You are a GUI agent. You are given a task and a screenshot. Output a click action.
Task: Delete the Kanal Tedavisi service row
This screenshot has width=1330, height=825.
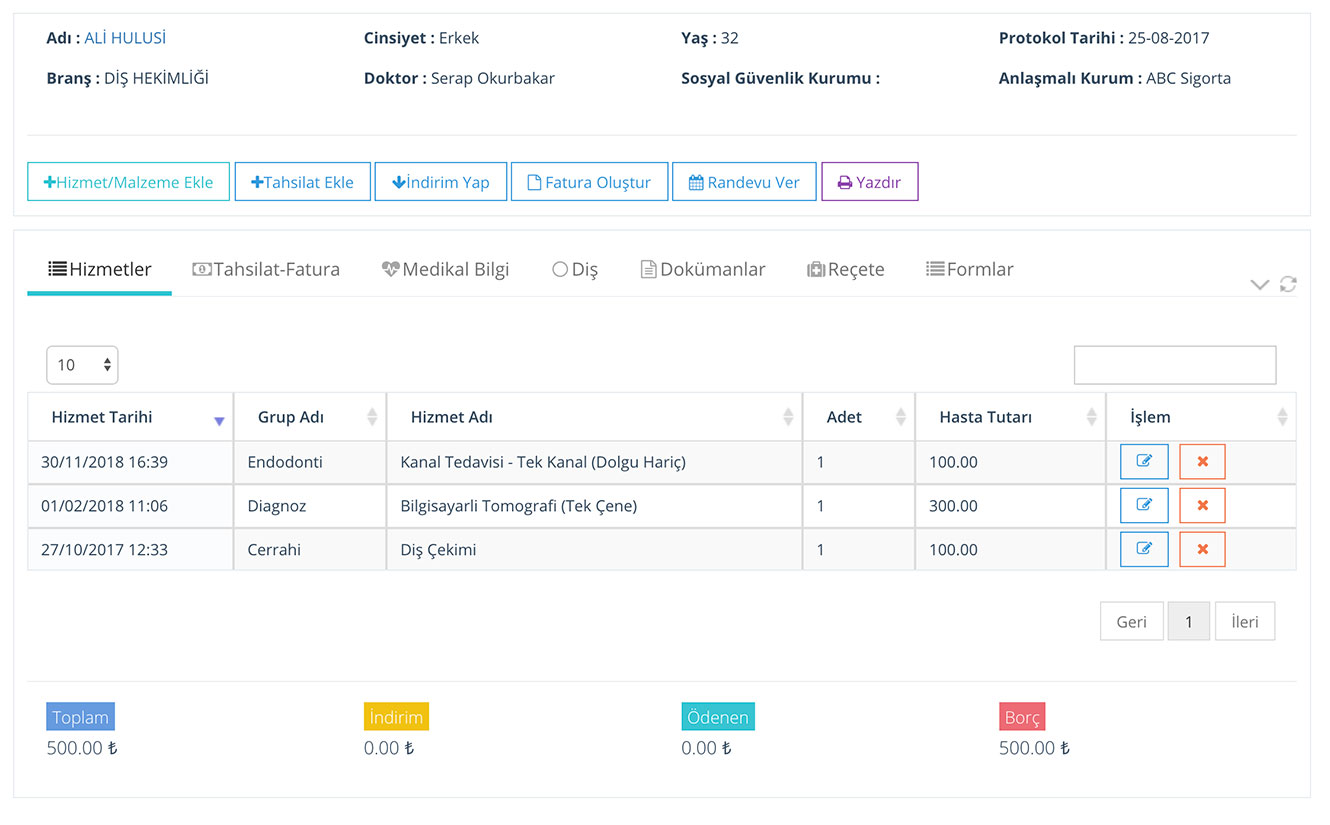(1202, 462)
